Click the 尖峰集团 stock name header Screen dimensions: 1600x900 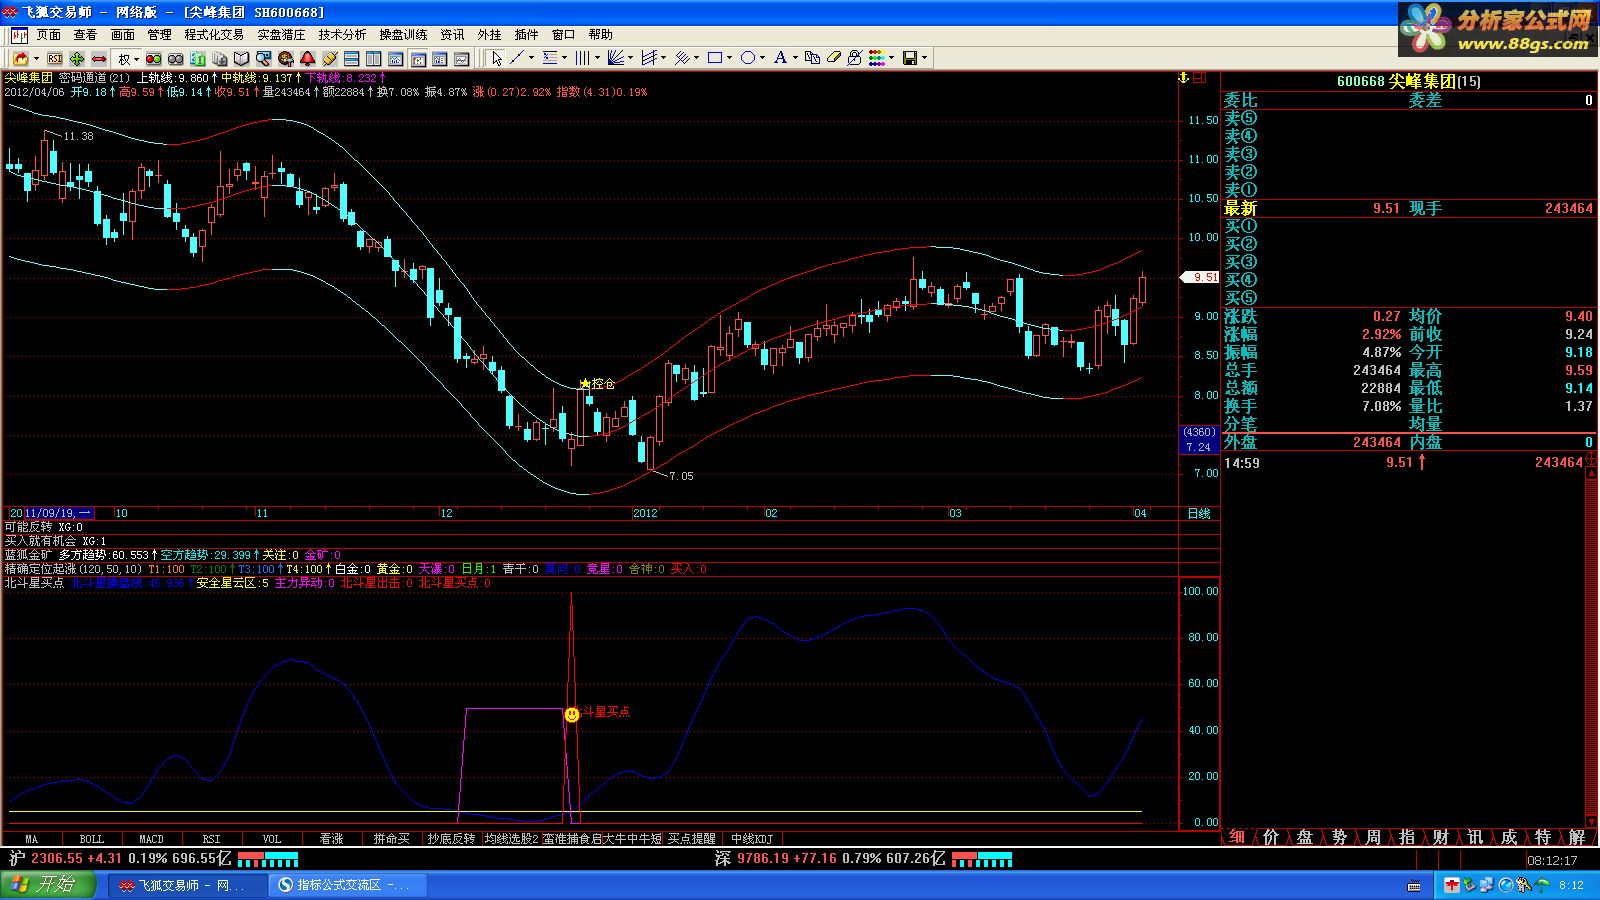pyautogui.click(x=1421, y=81)
